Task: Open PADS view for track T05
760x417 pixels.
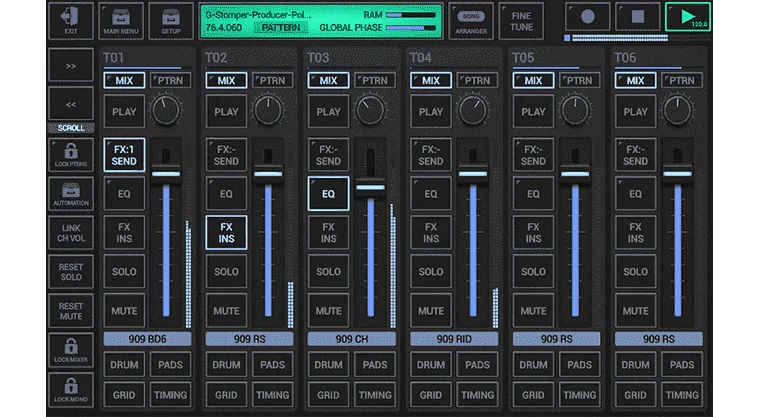Action: click(580, 365)
